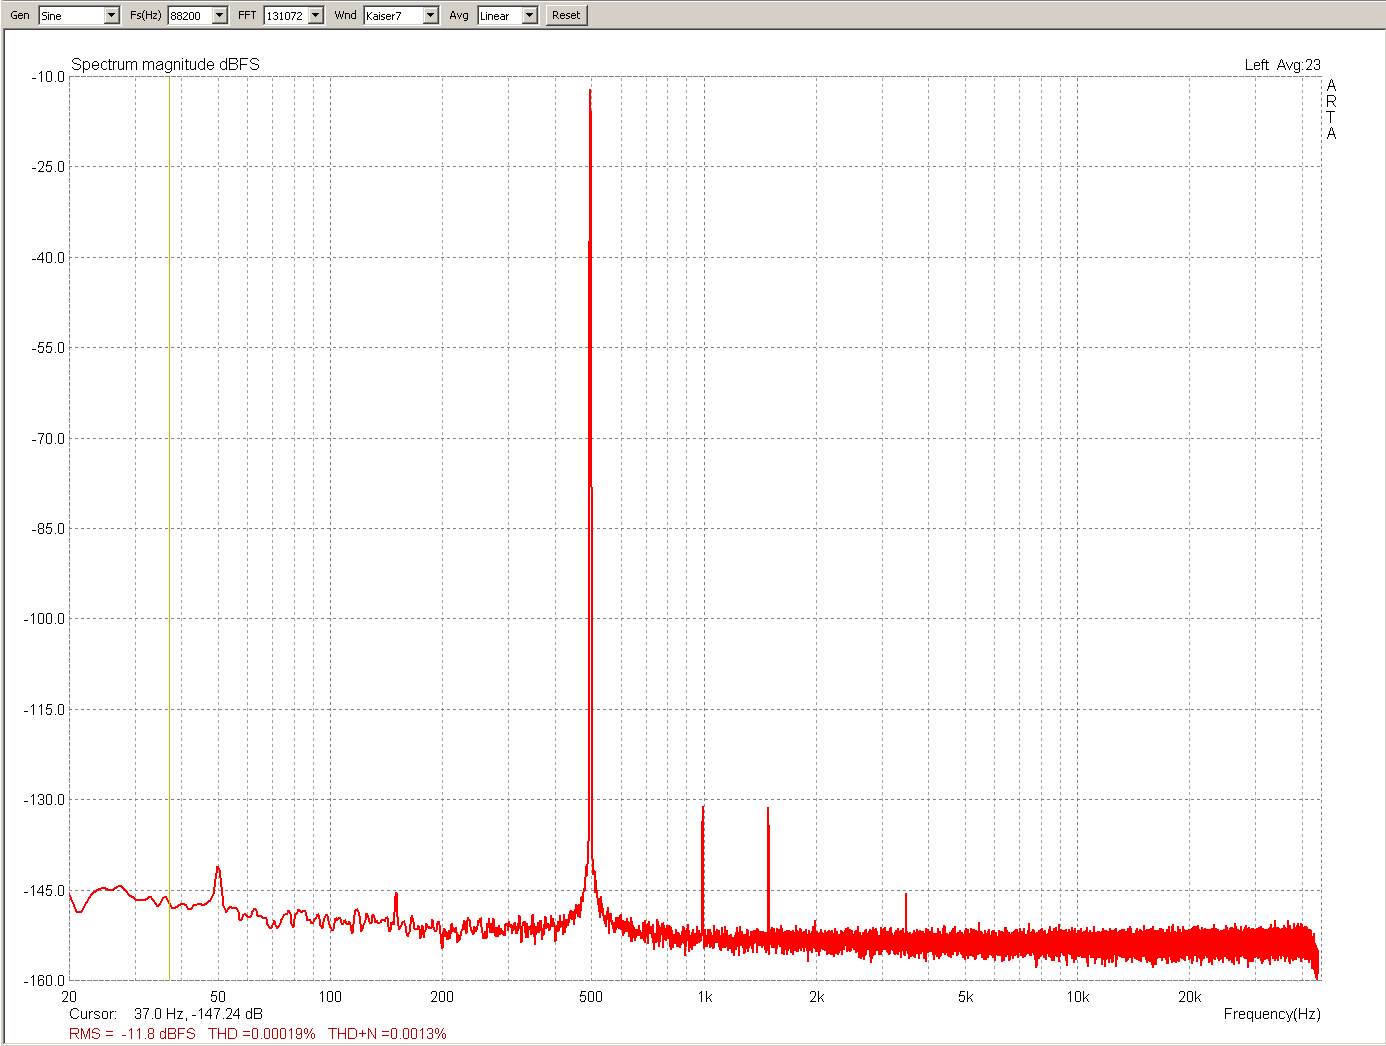
Task: Click the '-10.0' y-axis label
Action: [x=48, y=77]
